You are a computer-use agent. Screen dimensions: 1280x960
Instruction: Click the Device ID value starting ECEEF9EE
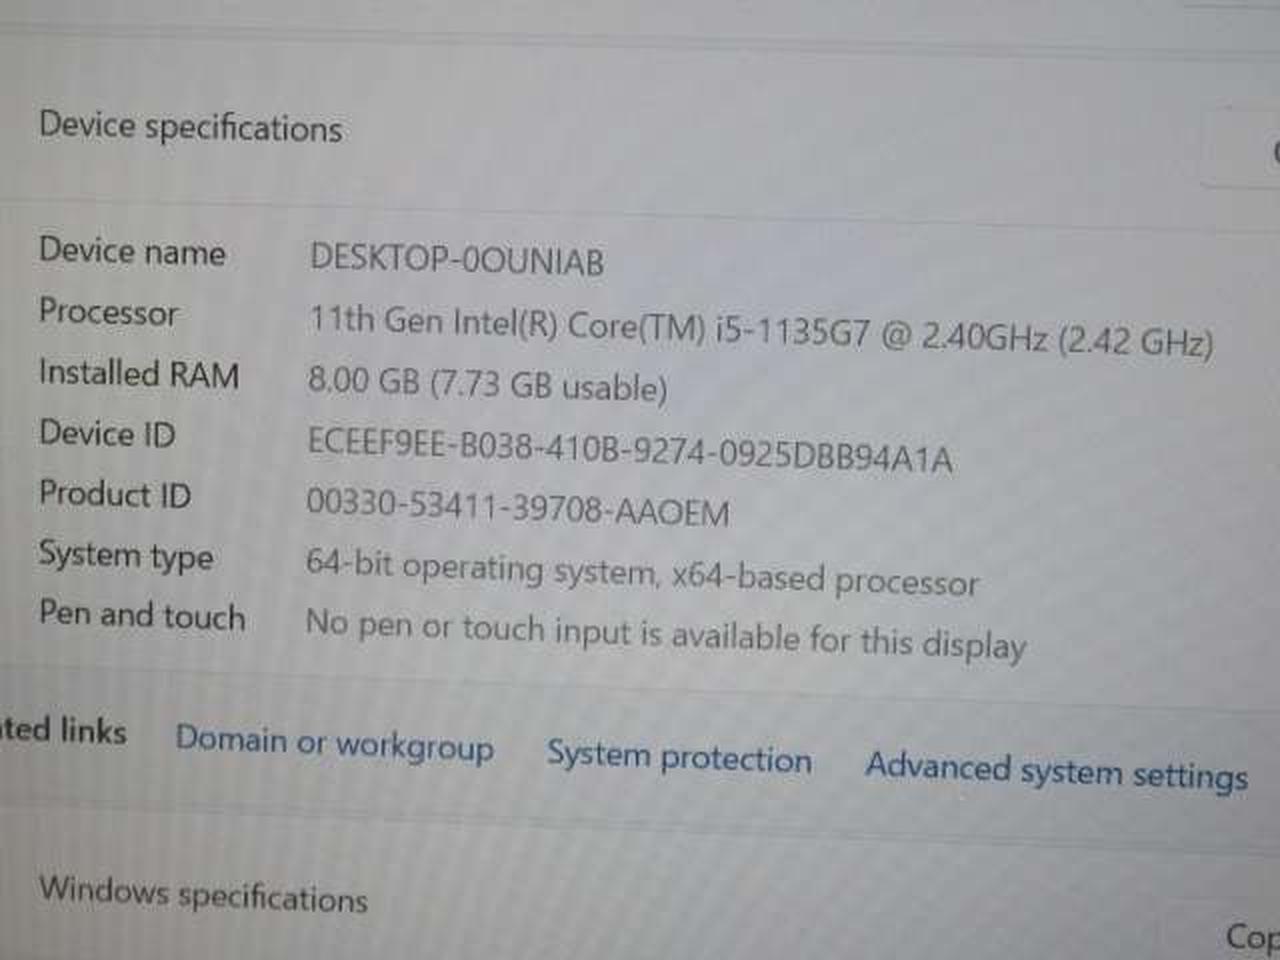629,449
